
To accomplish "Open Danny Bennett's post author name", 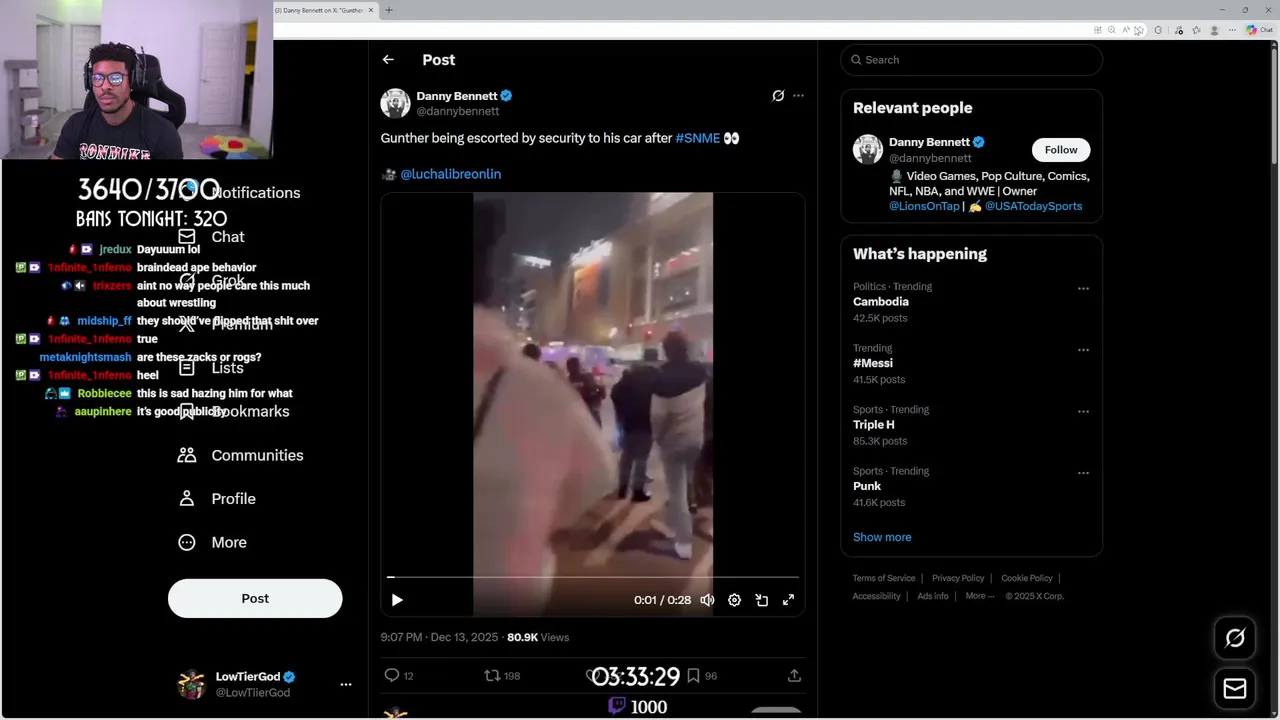I will tap(457, 96).
